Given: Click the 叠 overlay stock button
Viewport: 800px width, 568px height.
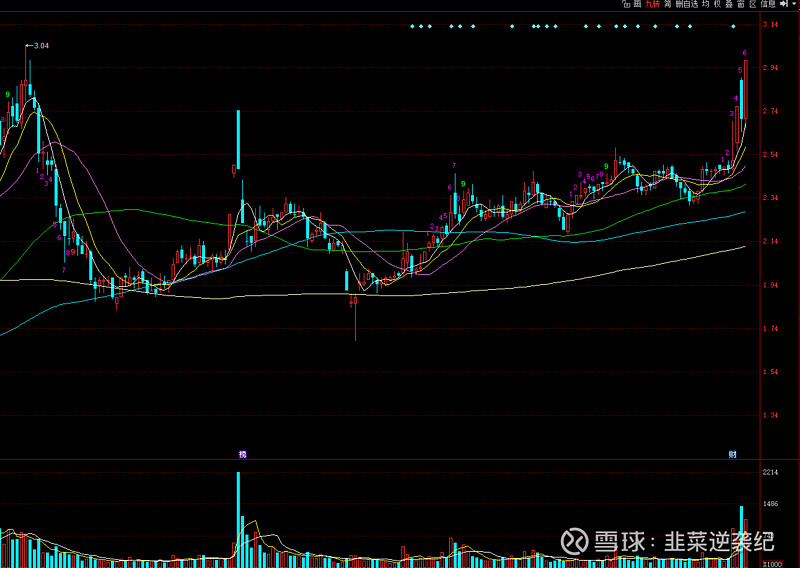Looking at the screenshot, I should 729,4.
